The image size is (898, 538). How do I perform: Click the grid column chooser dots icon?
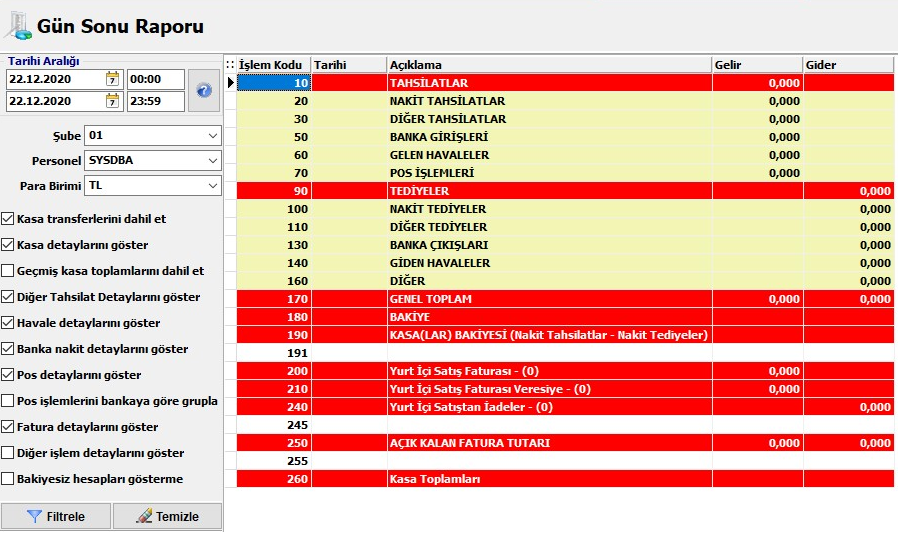pos(230,65)
